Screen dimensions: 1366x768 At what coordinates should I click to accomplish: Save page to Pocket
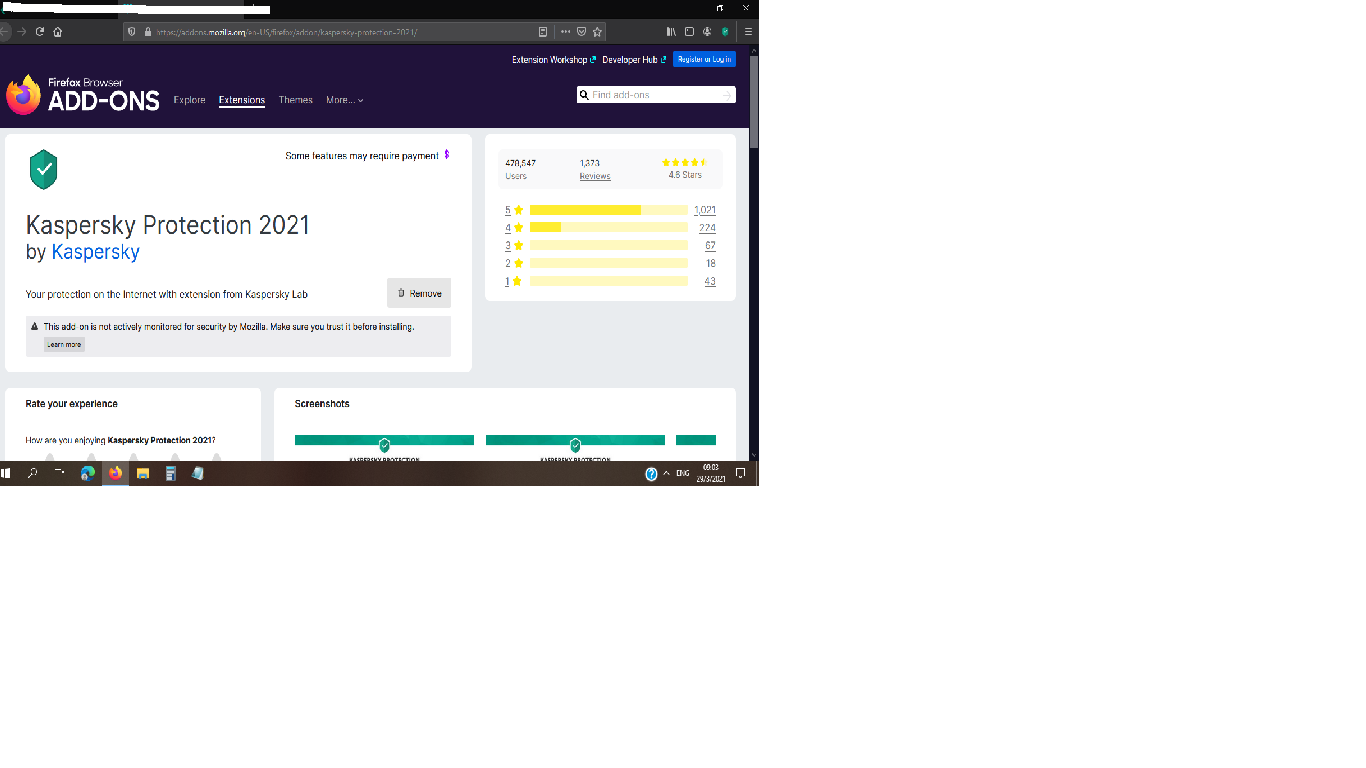pos(581,32)
